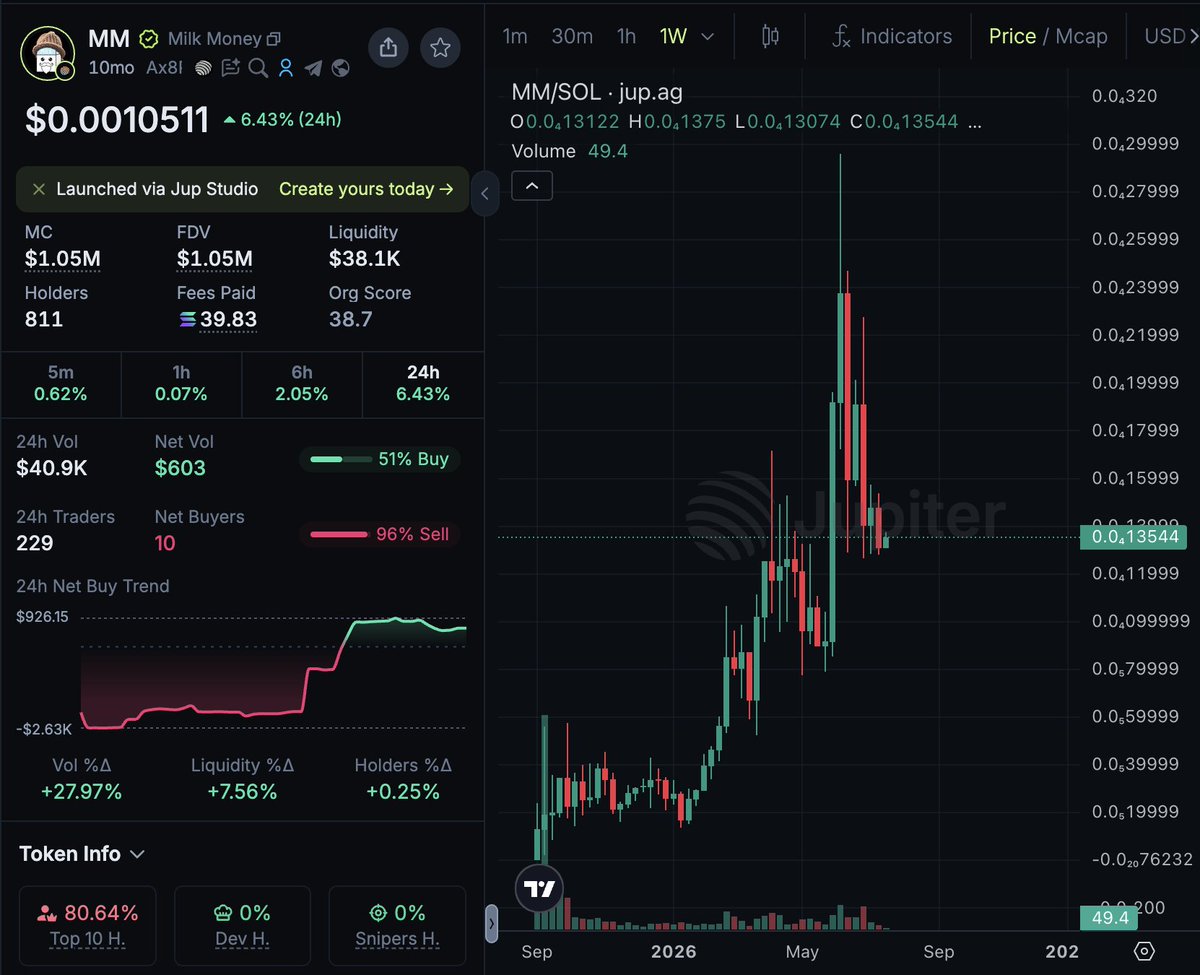Dismiss the Launched via Jup Studio banner

pyautogui.click(x=39, y=189)
